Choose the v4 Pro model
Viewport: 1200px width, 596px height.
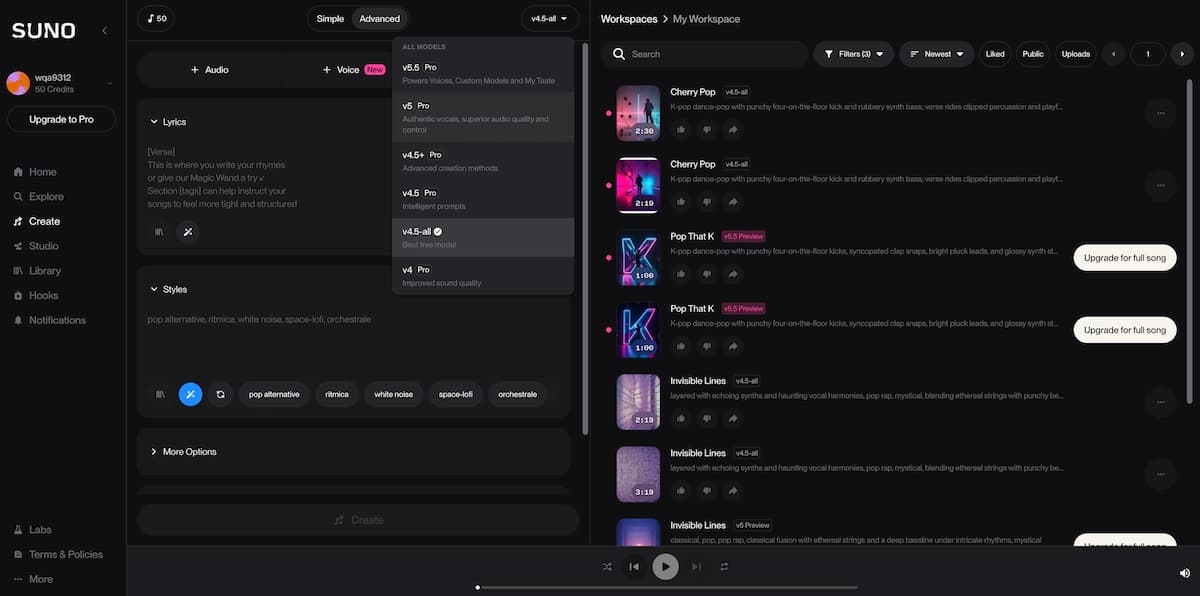(x=483, y=275)
